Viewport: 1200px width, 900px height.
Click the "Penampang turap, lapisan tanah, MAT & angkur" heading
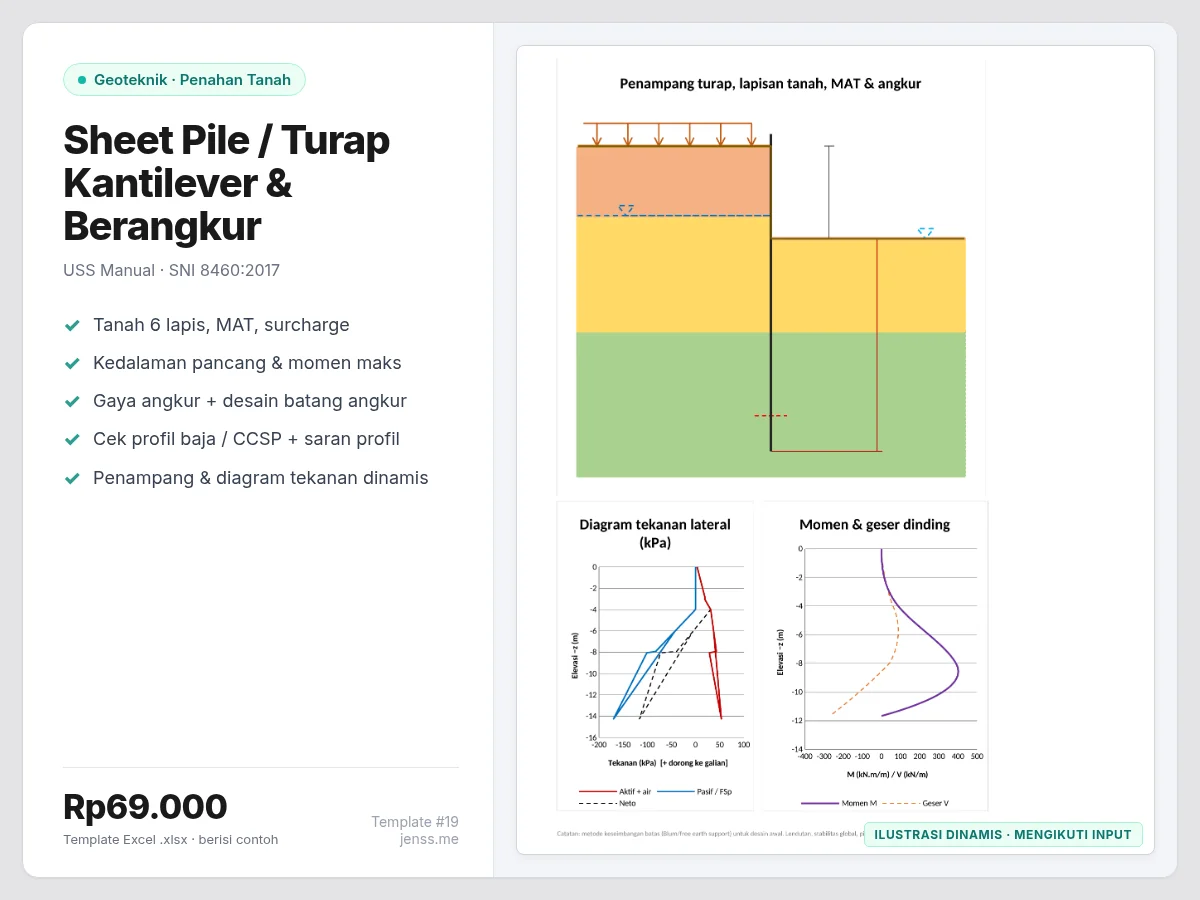tap(770, 84)
